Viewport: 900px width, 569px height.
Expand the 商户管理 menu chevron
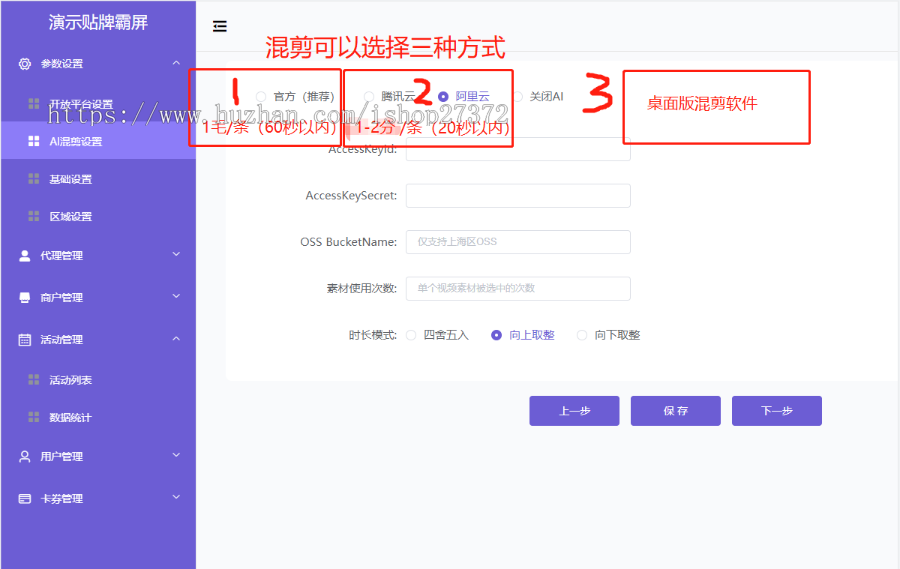(x=176, y=296)
